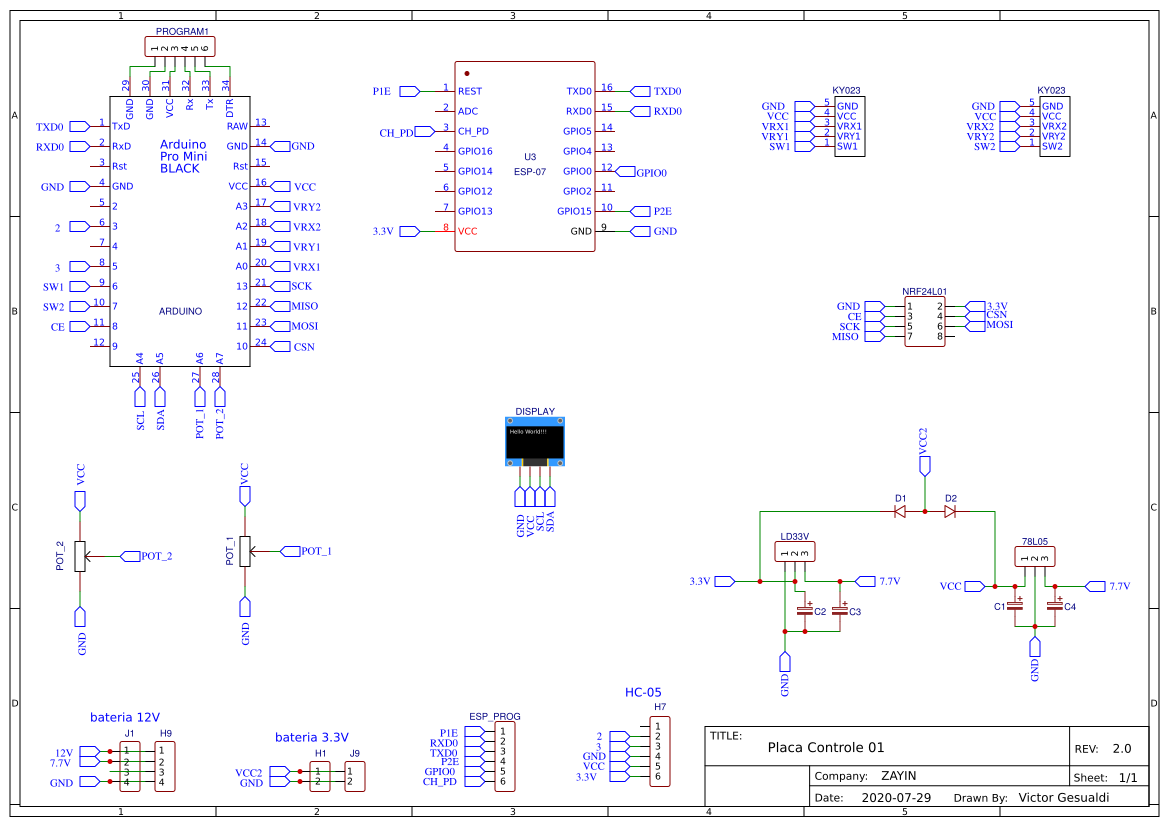Select the LD33V regulator symbol
This screenshot has height=827, width=1169.
point(795,552)
